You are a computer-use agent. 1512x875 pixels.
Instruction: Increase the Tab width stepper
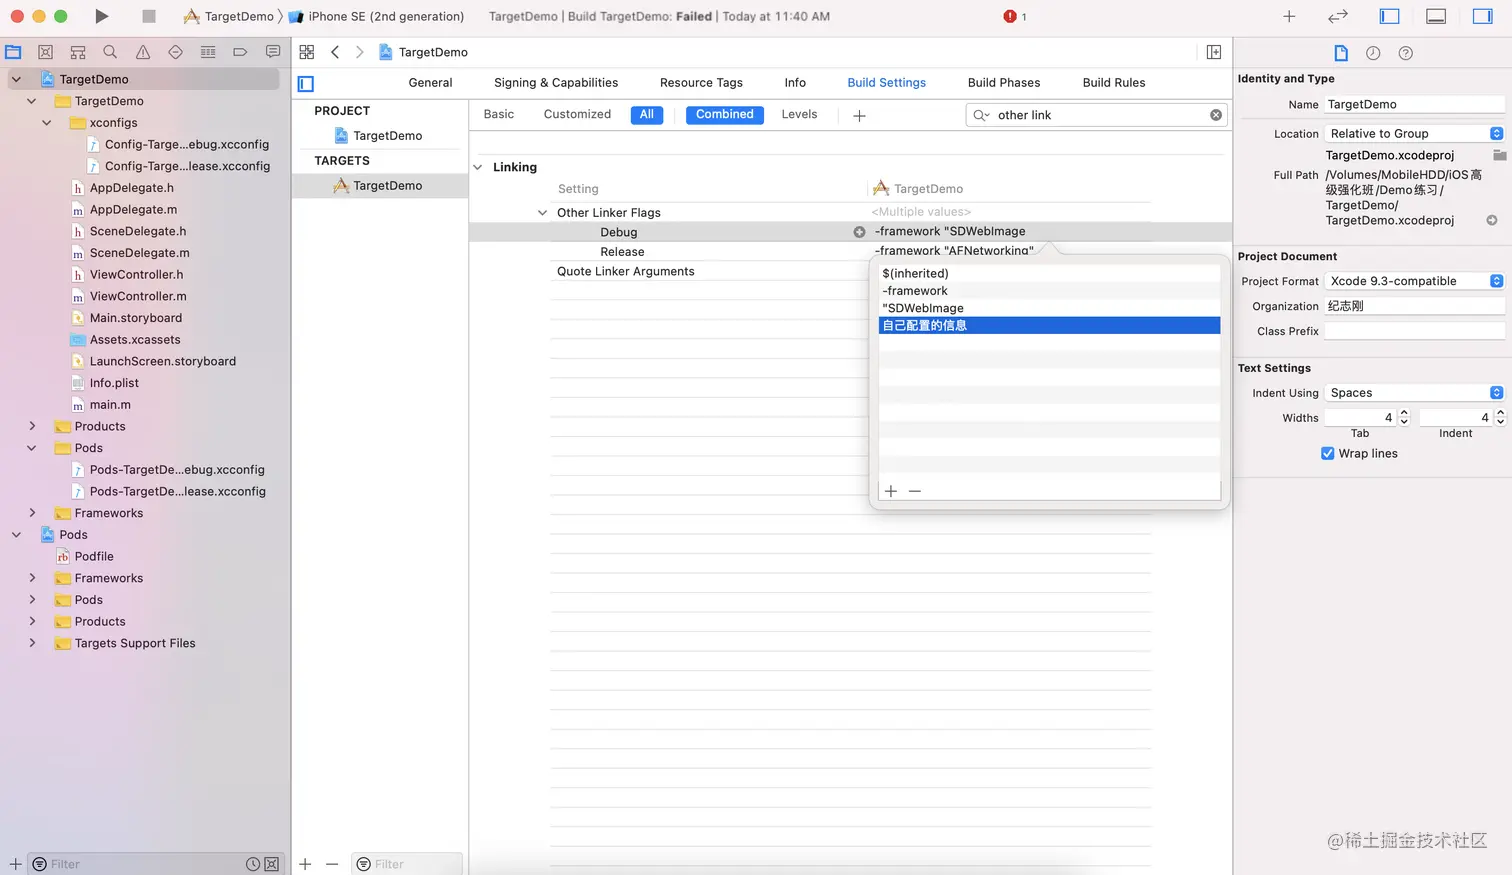tap(1404, 413)
